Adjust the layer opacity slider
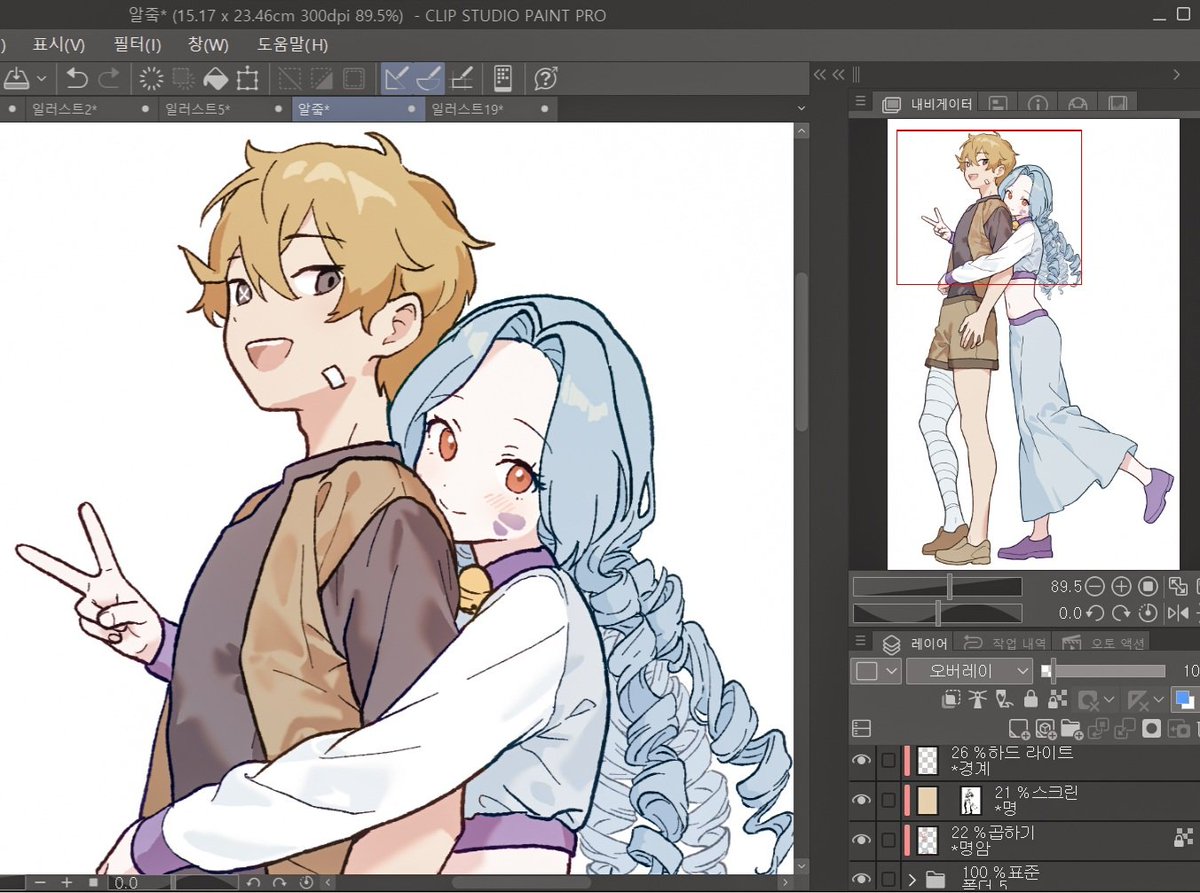Image resolution: width=1200 pixels, height=893 pixels. (1103, 671)
